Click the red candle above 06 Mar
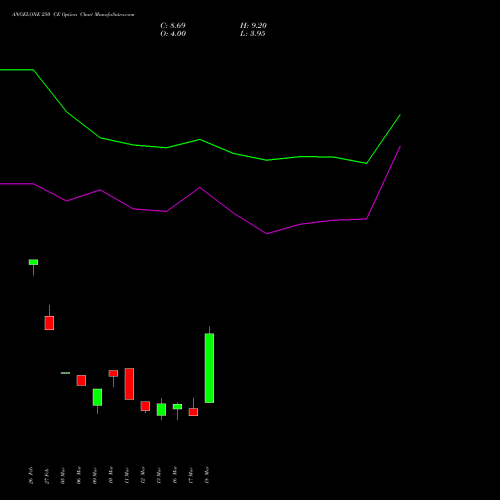 click(81, 380)
